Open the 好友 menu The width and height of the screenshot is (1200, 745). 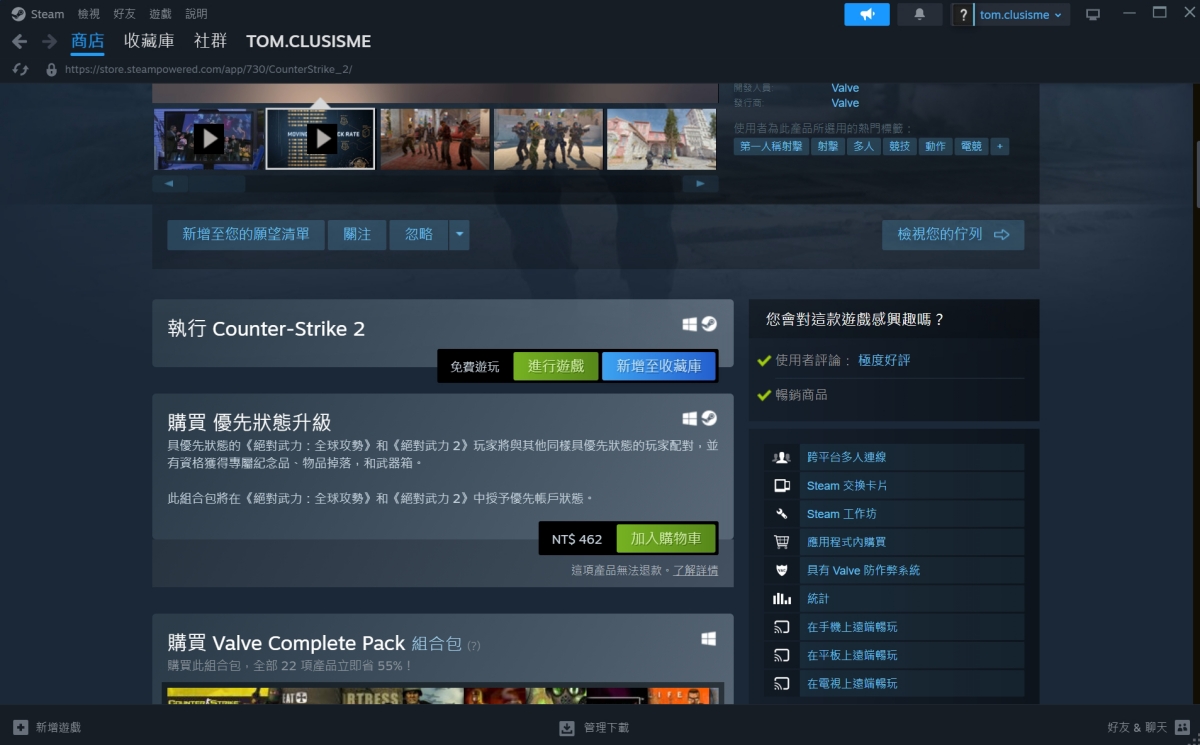coord(125,14)
